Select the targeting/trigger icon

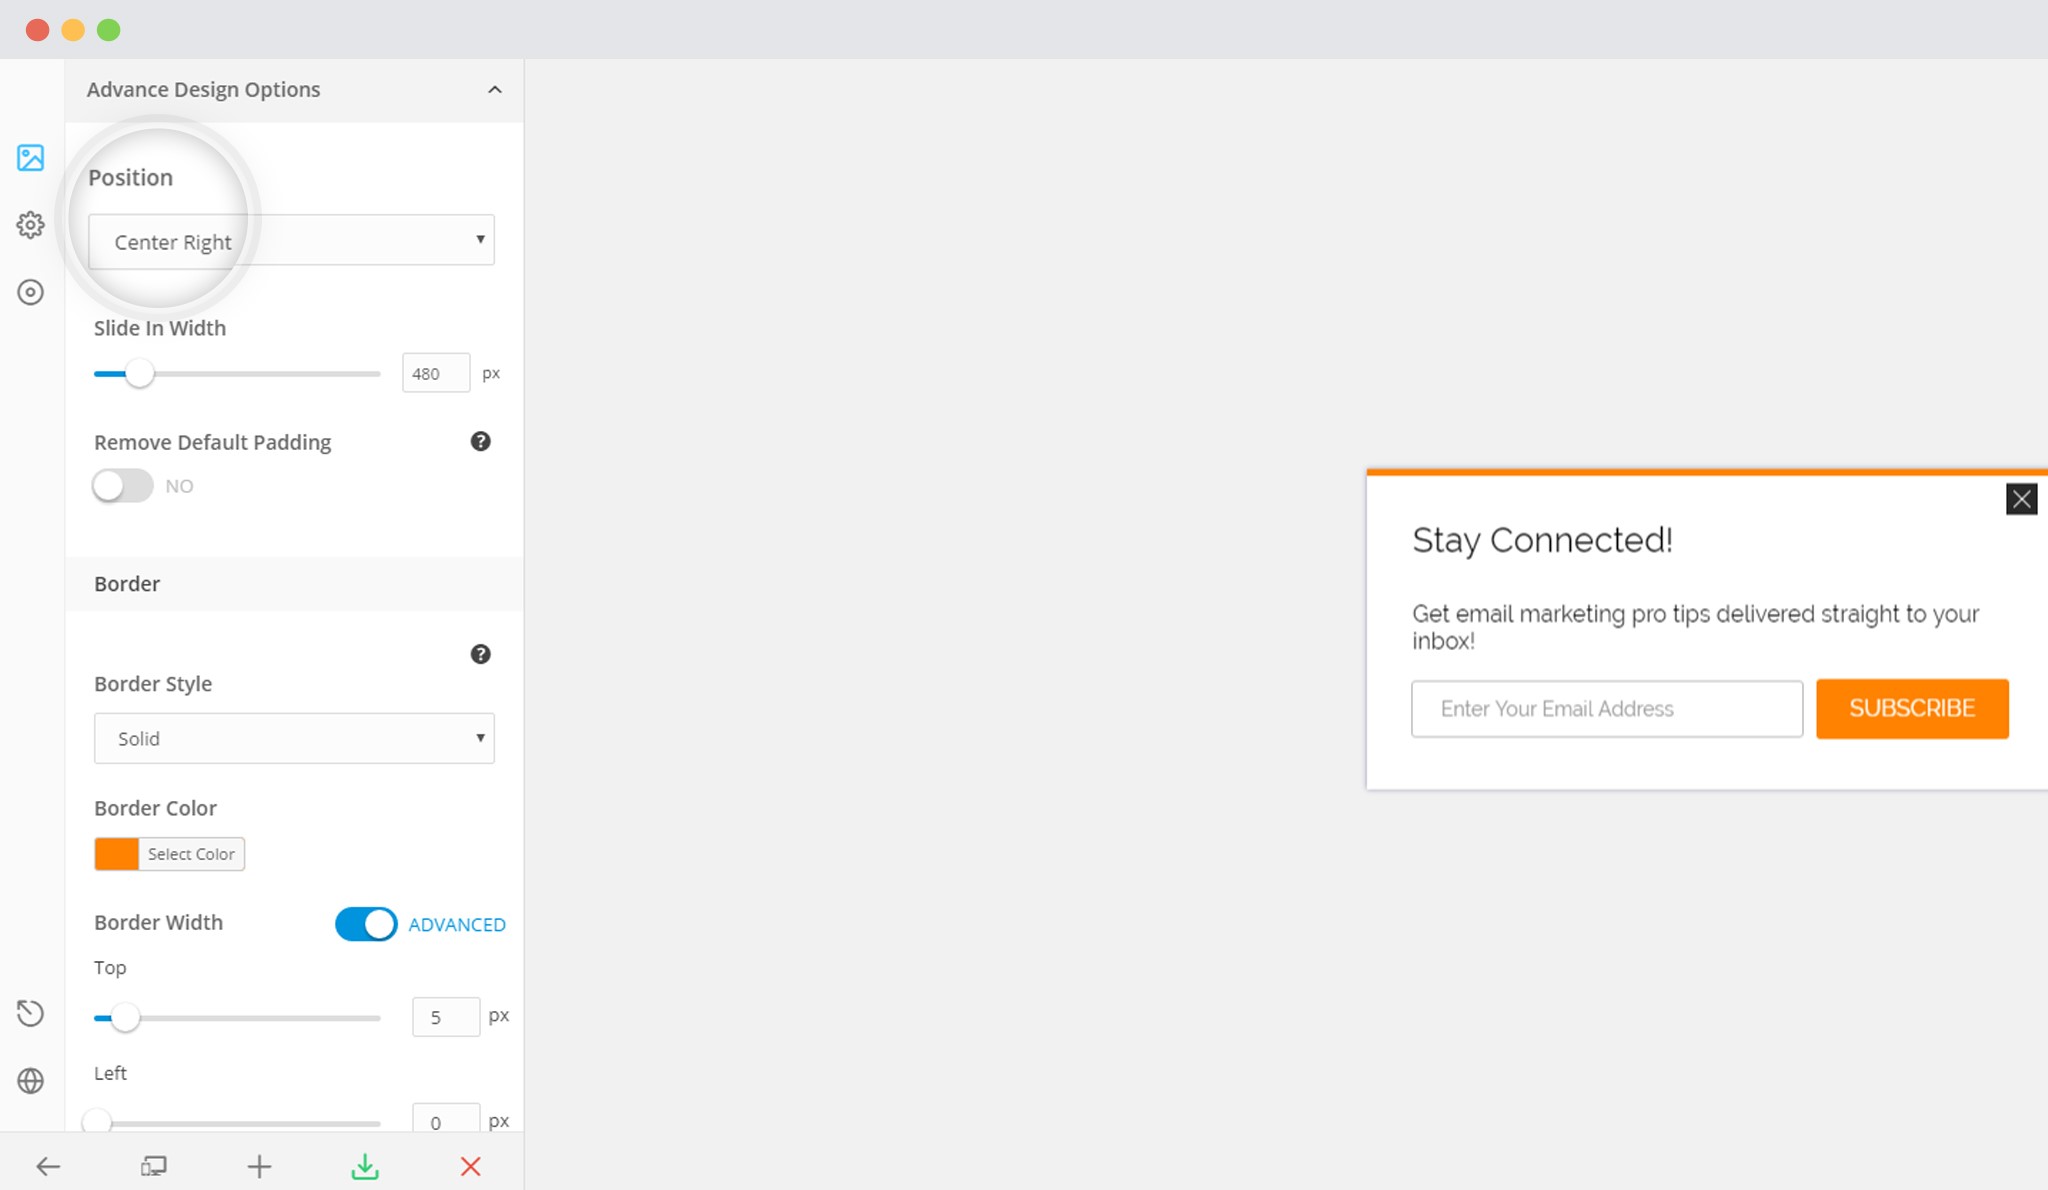pyautogui.click(x=31, y=292)
